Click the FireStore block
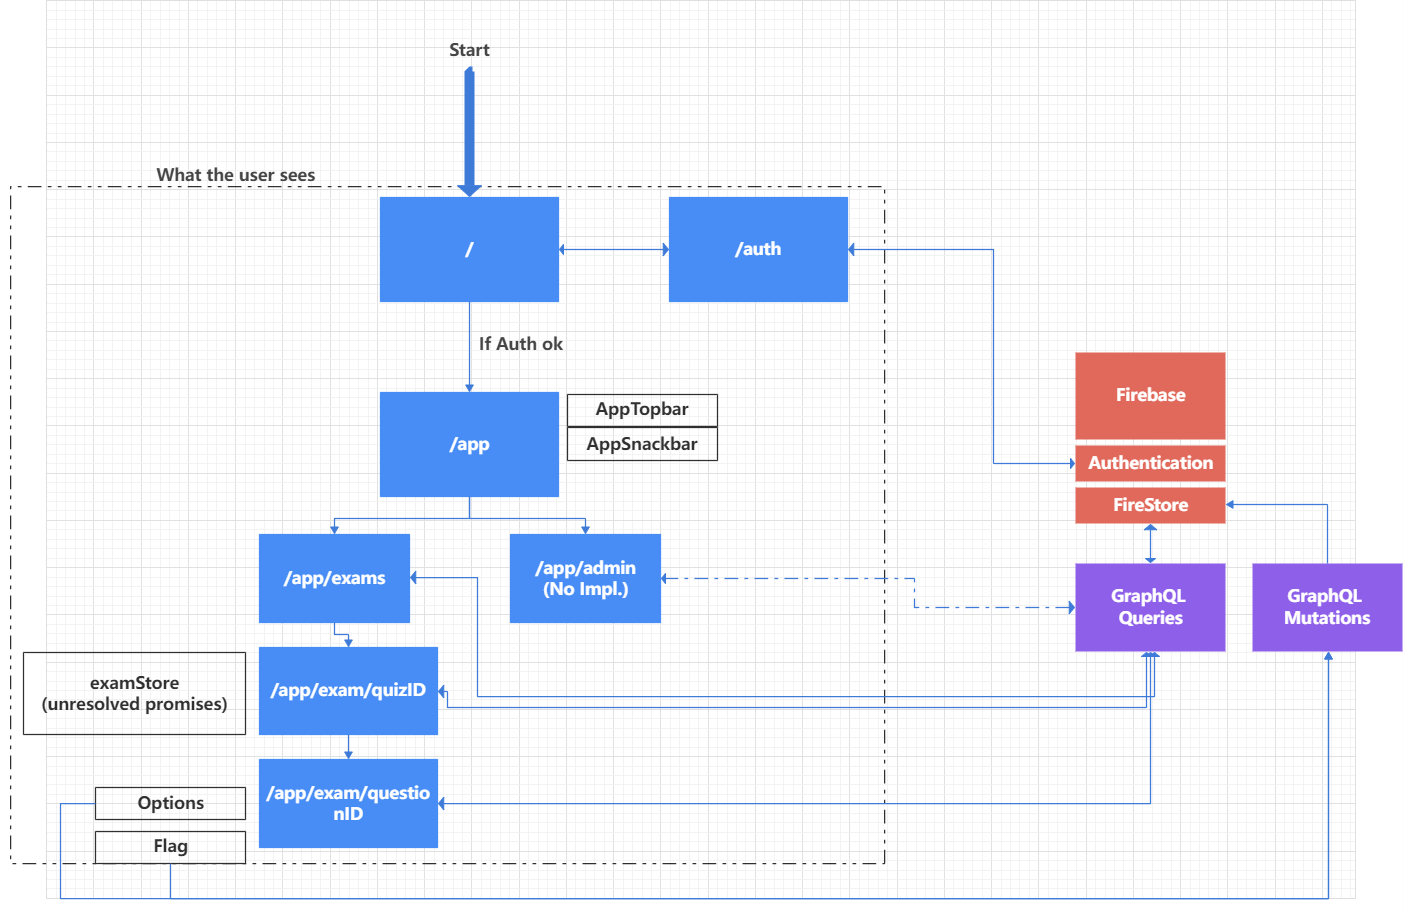This screenshot has height=915, width=1403. tap(1149, 505)
